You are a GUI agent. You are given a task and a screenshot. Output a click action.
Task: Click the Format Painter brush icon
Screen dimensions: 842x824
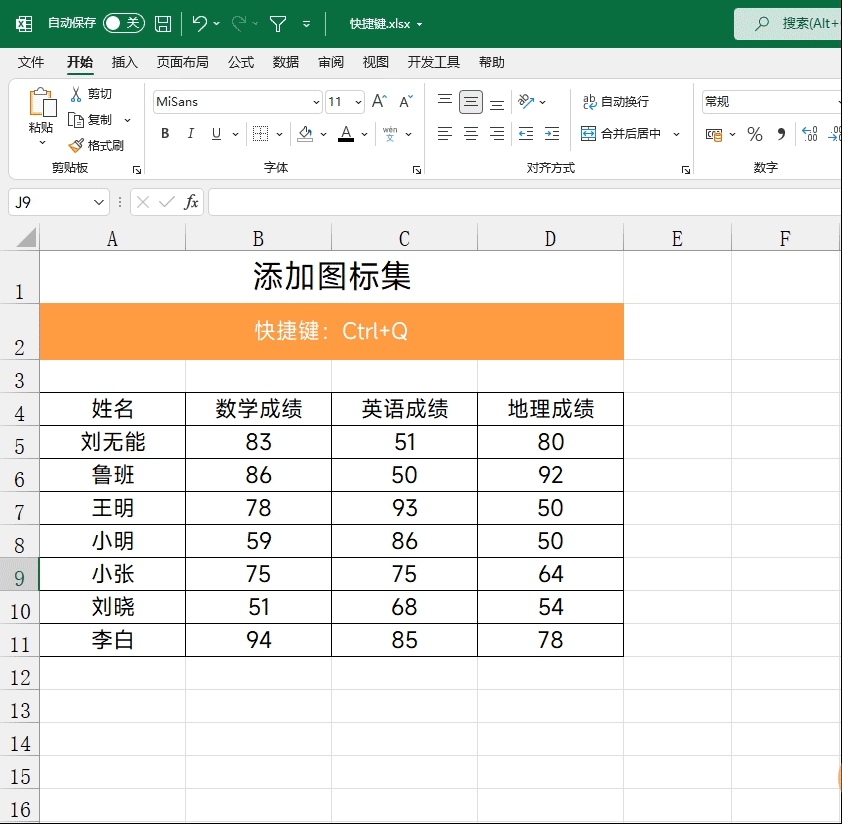tap(76, 145)
